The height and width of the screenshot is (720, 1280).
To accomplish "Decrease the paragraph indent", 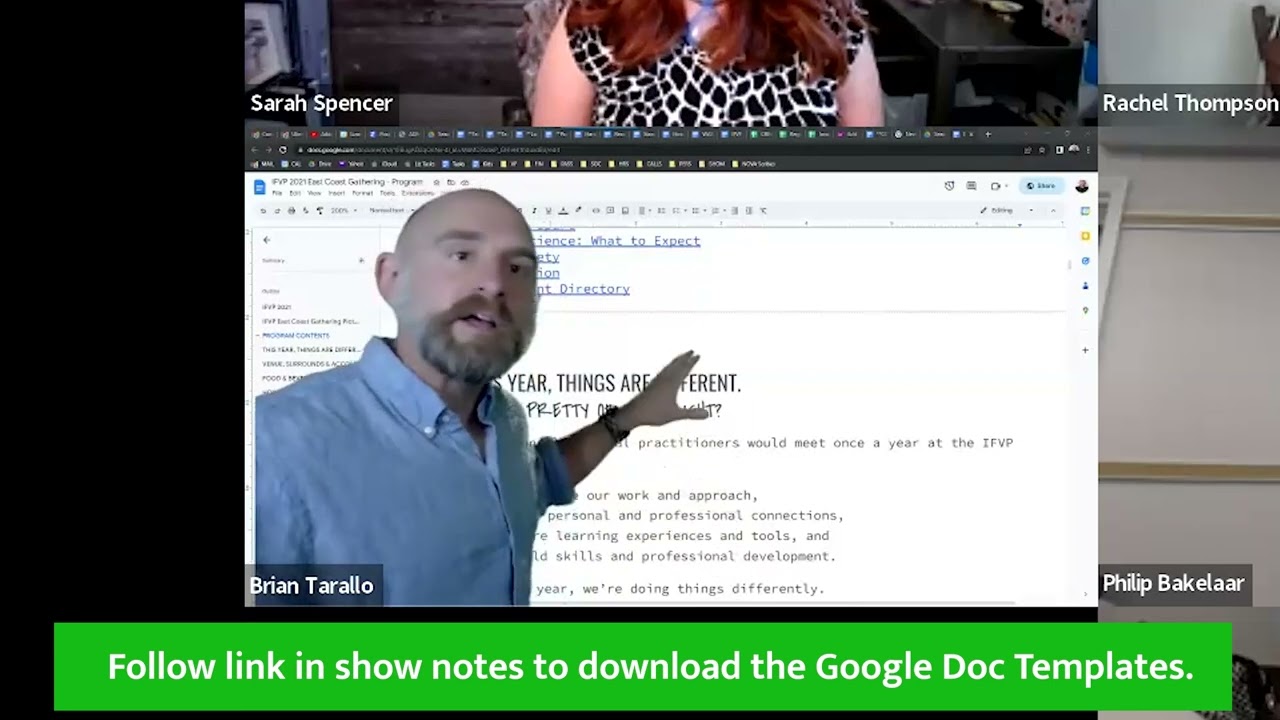I will 734,210.
